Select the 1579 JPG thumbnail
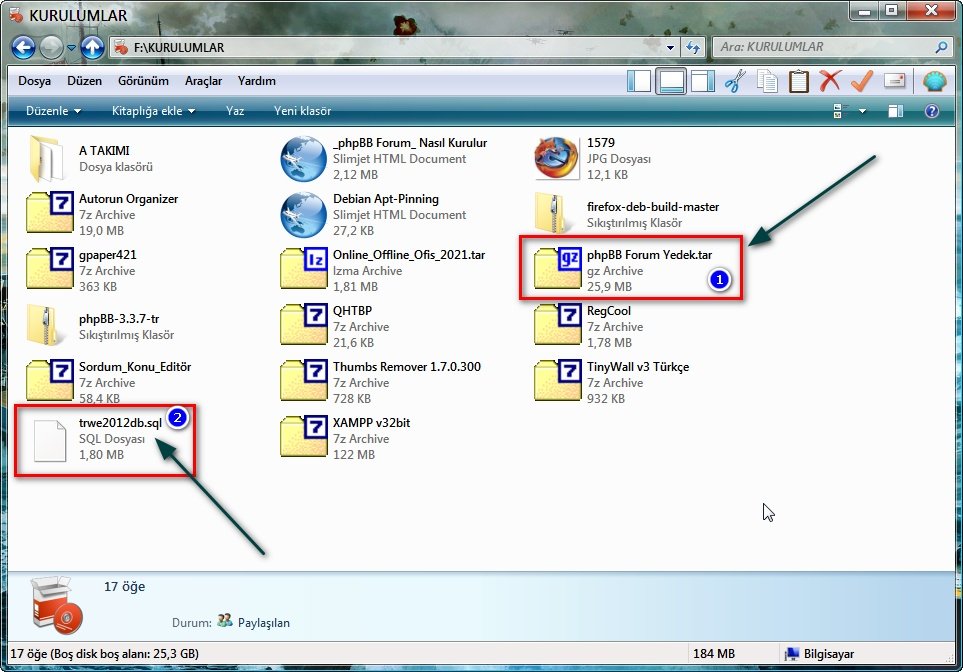The width and height of the screenshot is (963, 672). click(x=556, y=158)
